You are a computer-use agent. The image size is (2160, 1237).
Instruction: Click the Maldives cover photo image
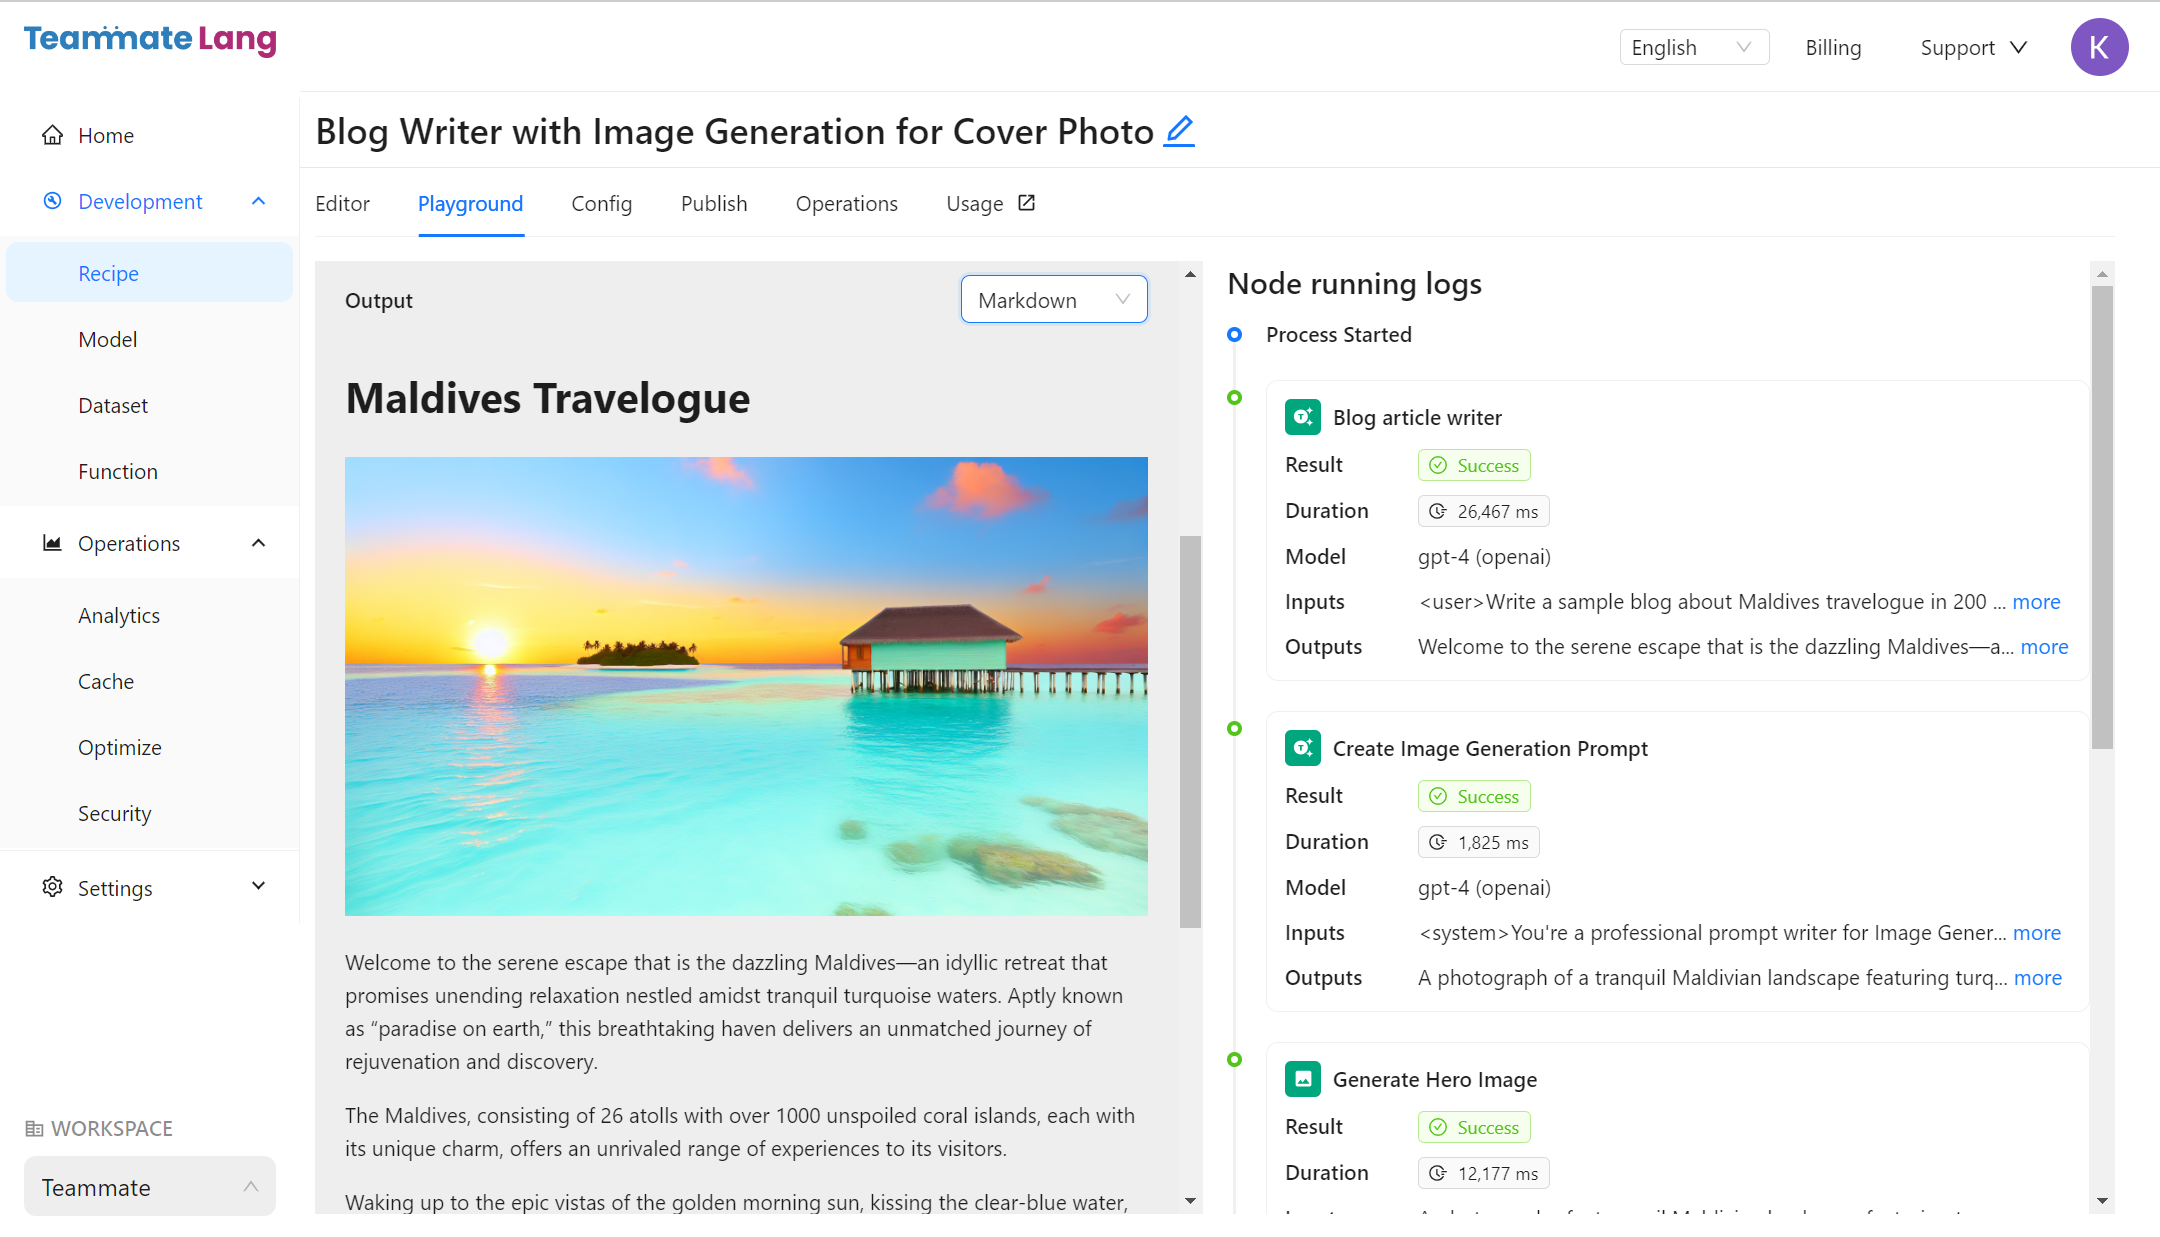click(x=745, y=686)
